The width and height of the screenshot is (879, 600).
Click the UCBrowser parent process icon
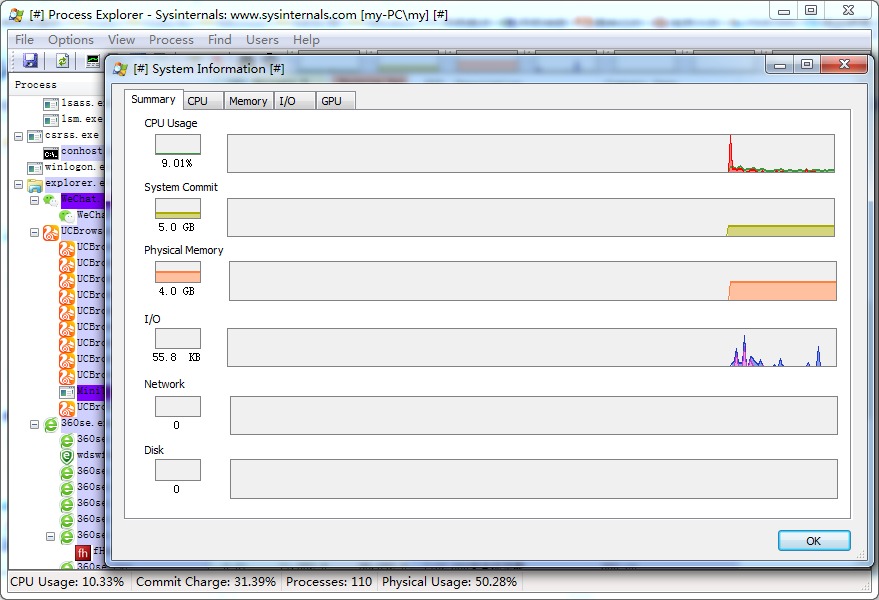[x=51, y=232]
